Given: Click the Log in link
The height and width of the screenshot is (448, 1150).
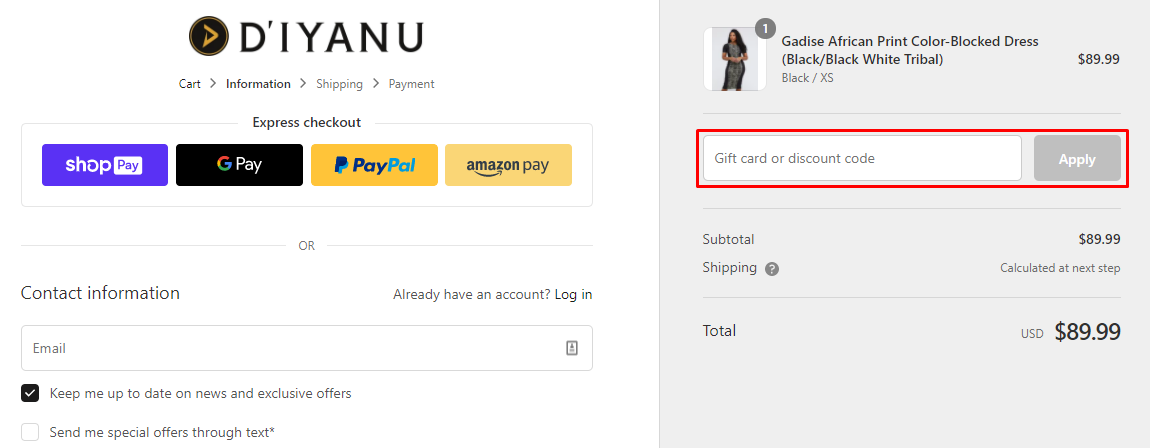Looking at the screenshot, I should pos(574,295).
